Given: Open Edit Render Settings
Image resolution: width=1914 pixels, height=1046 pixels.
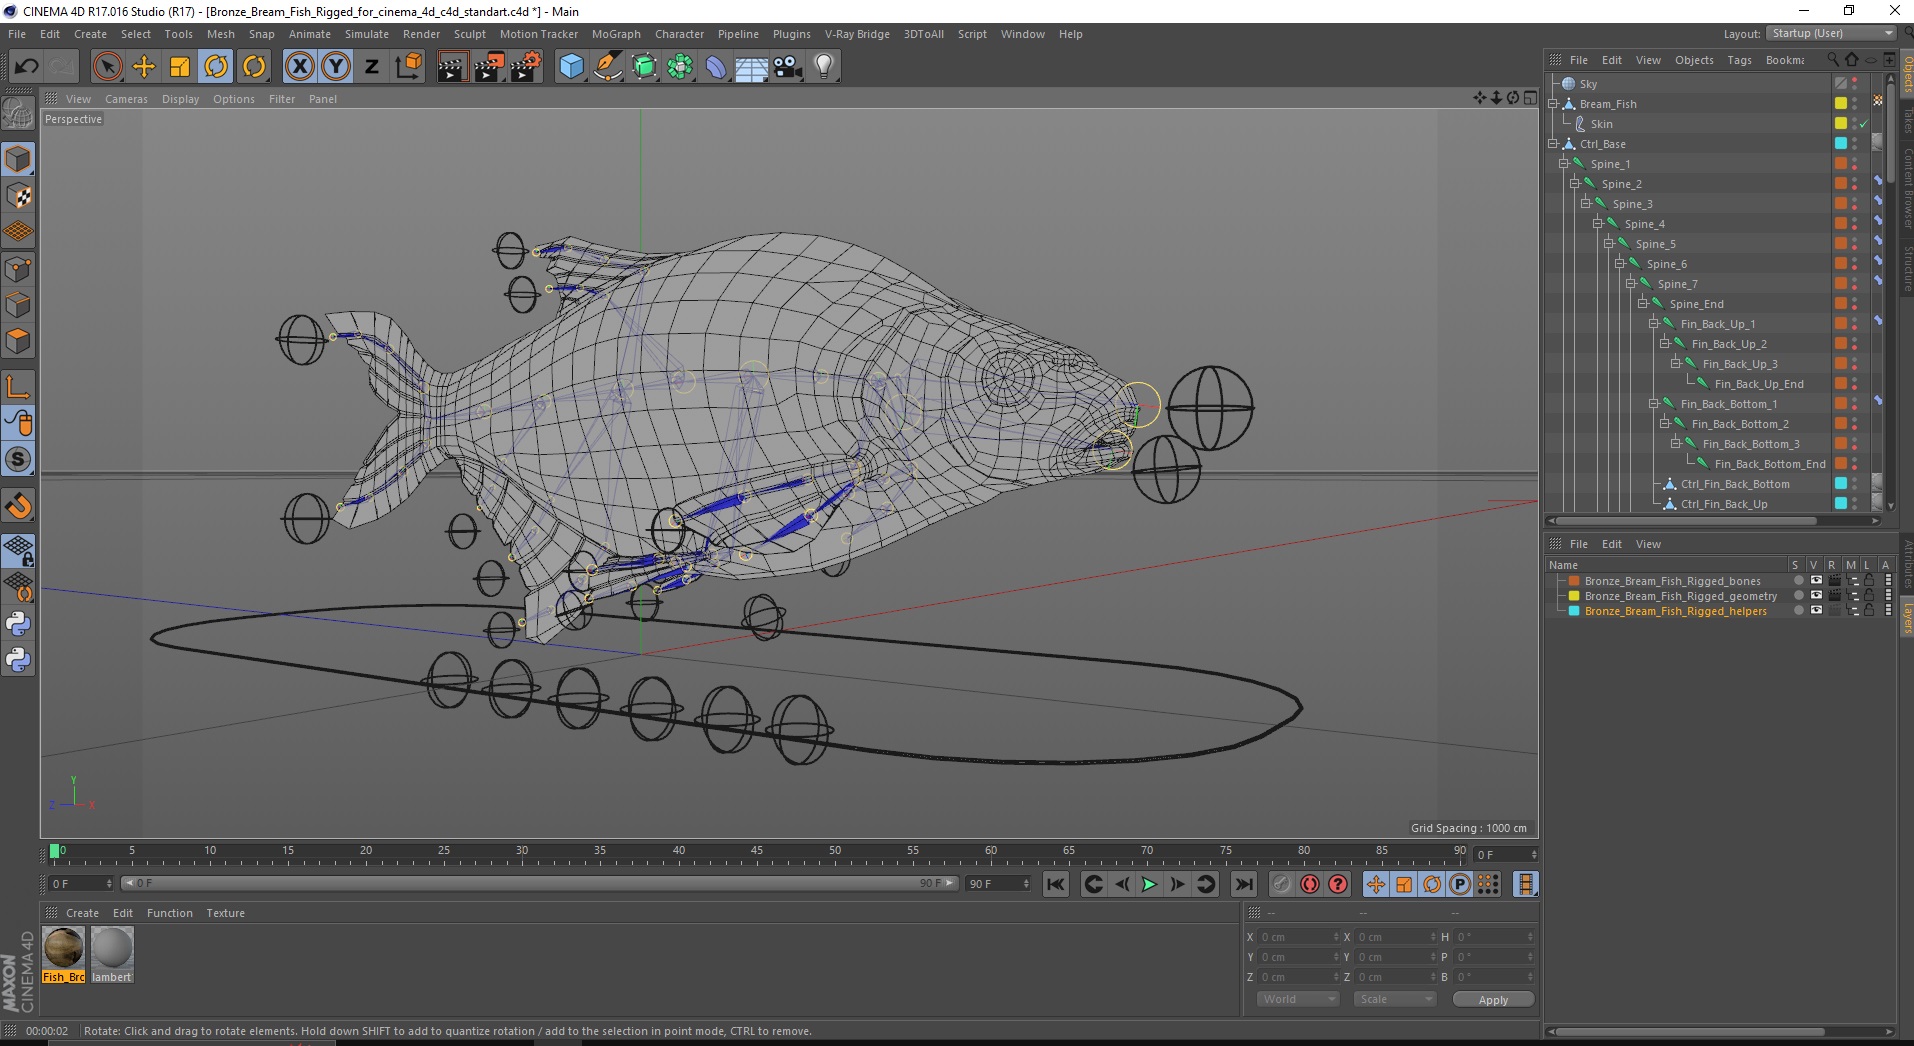Looking at the screenshot, I should [526, 67].
